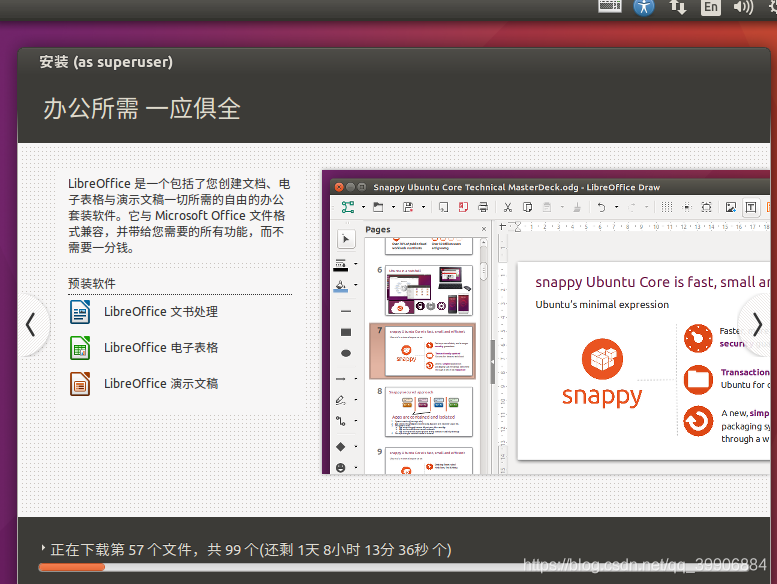Click the Pages panel vertical scrollbar

[x=484, y=356]
